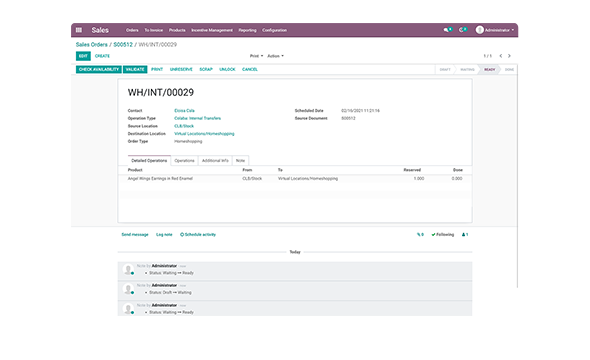Open the activities clock icon in navbar
This screenshot has width=590, height=360.
(x=462, y=30)
